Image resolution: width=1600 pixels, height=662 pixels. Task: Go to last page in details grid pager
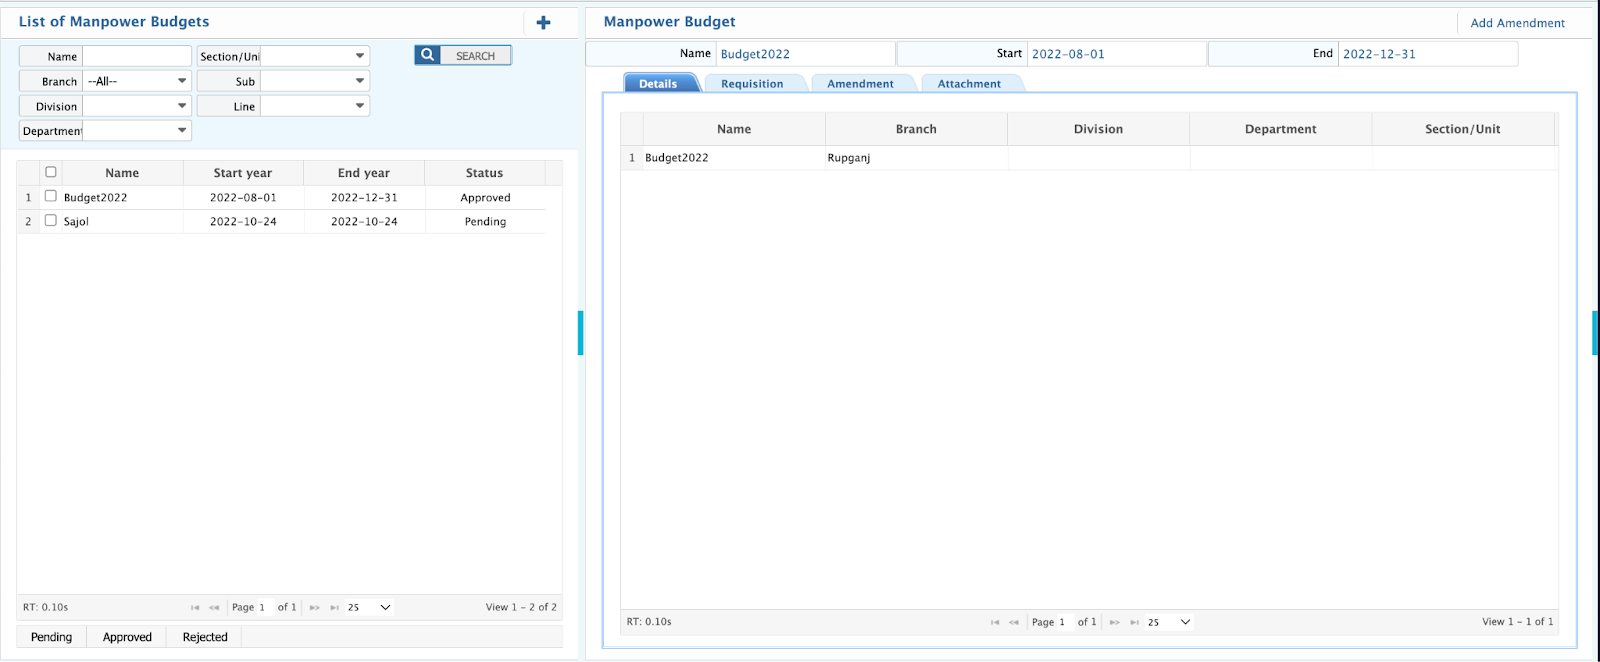(1134, 622)
